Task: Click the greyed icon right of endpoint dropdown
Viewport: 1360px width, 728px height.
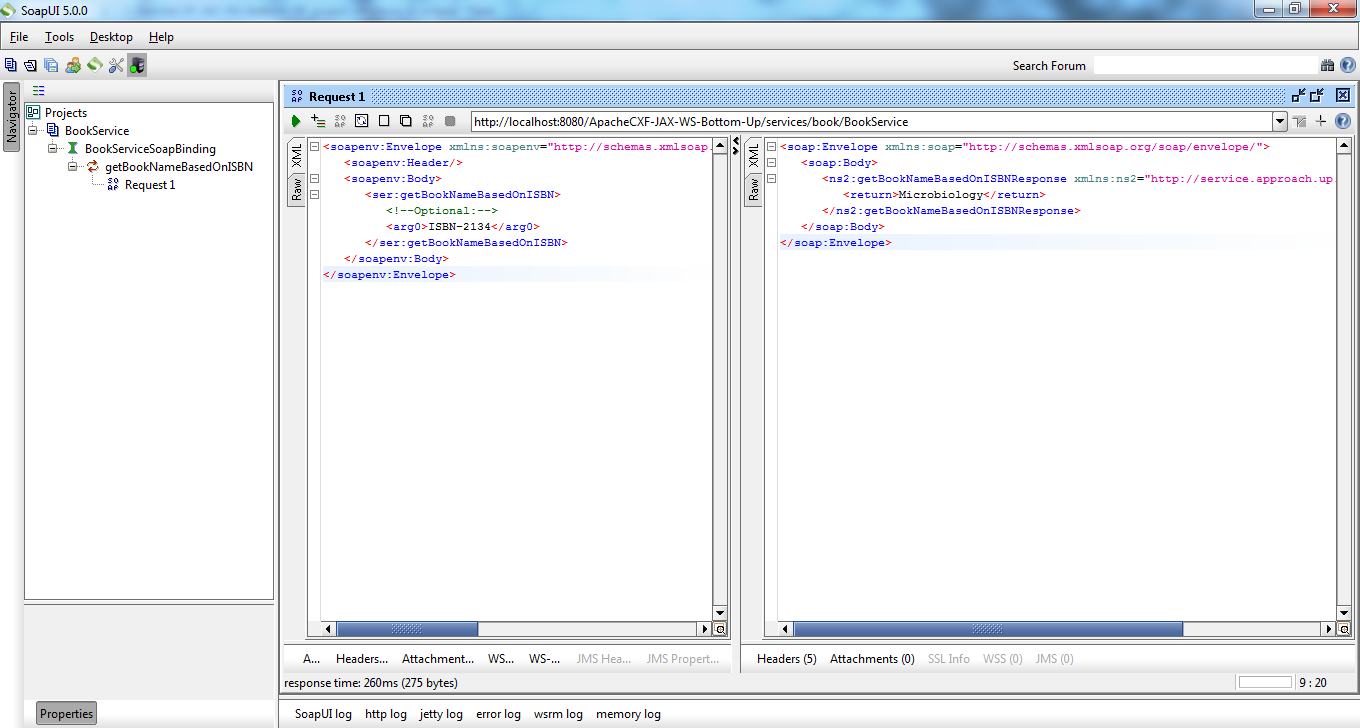Action: point(1299,122)
